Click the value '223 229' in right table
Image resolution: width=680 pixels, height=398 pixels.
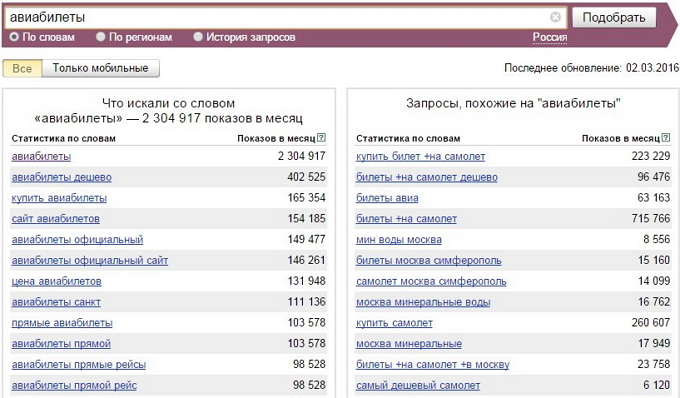tap(651, 156)
